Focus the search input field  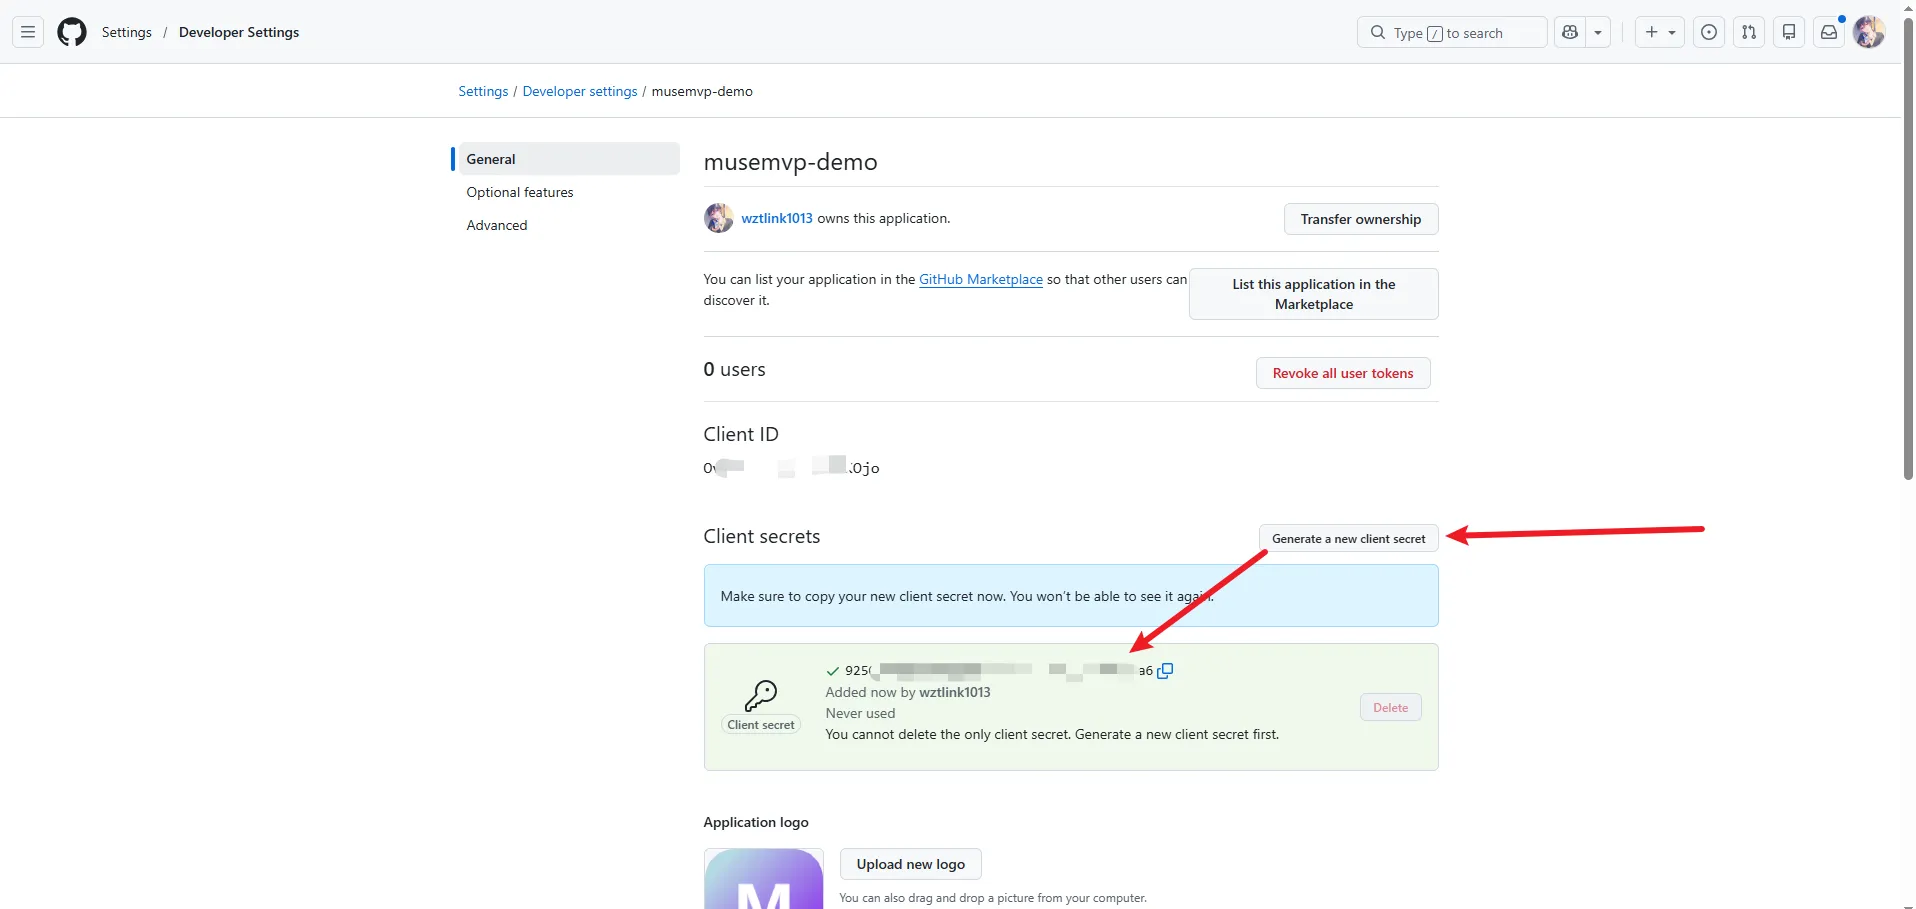pyautogui.click(x=1452, y=32)
